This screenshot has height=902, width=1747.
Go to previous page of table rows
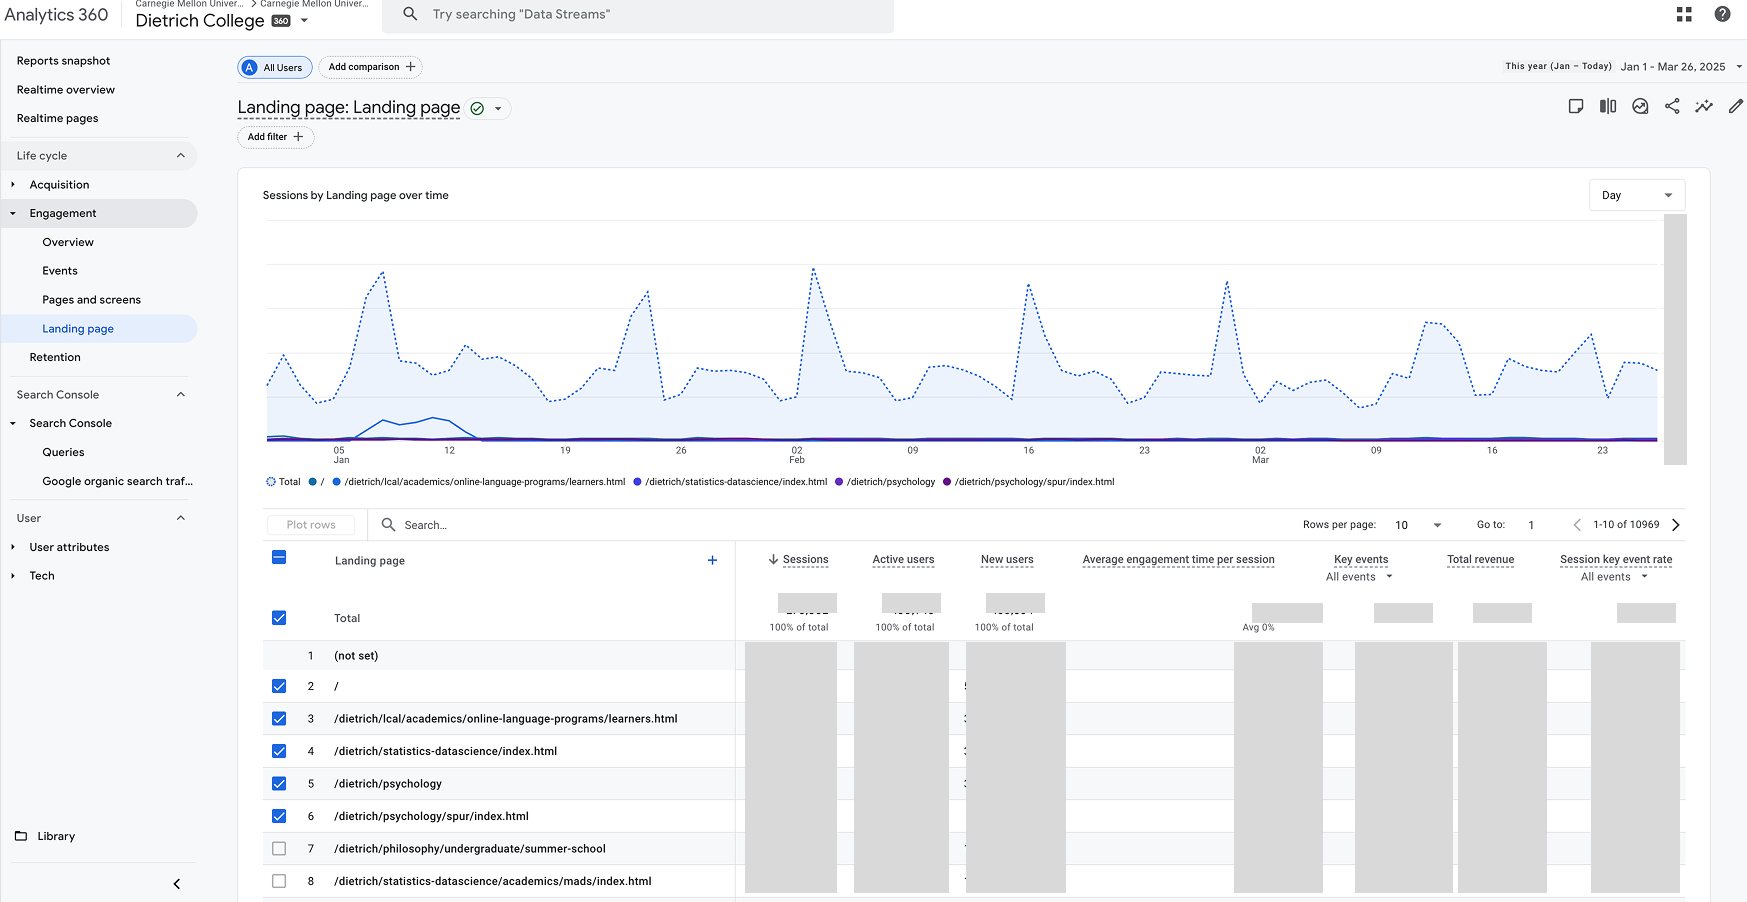pos(1577,525)
